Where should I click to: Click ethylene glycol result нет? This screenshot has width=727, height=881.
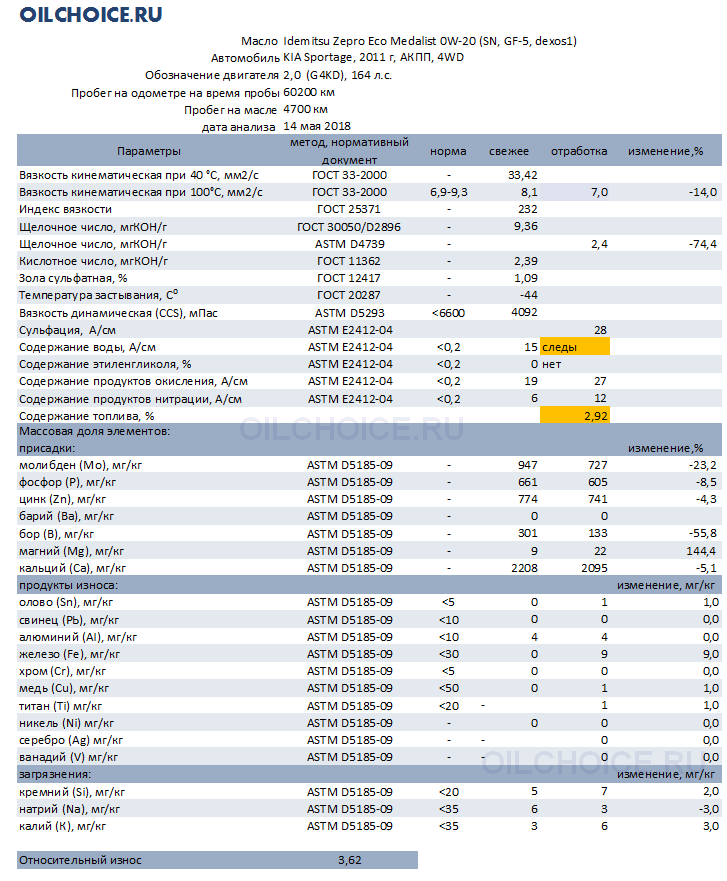click(x=551, y=364)
